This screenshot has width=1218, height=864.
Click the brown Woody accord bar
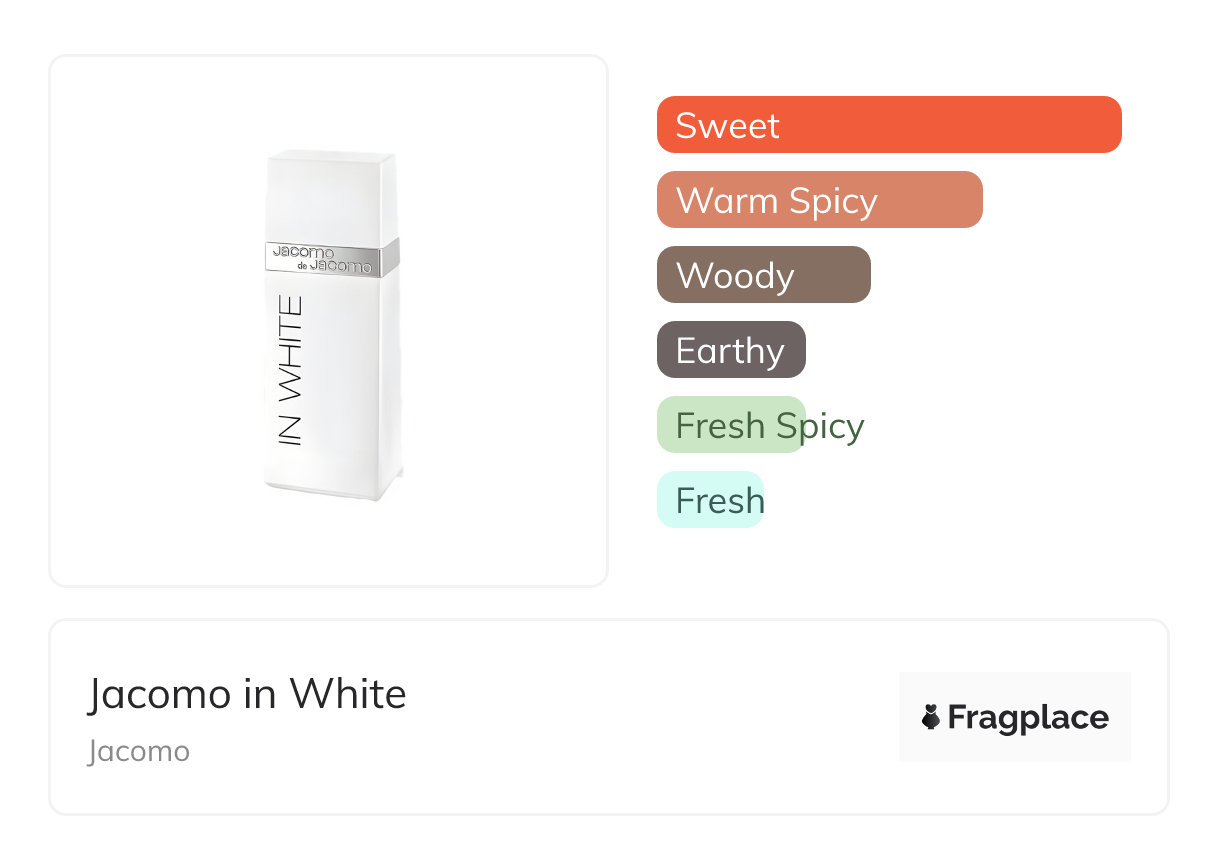763,275
